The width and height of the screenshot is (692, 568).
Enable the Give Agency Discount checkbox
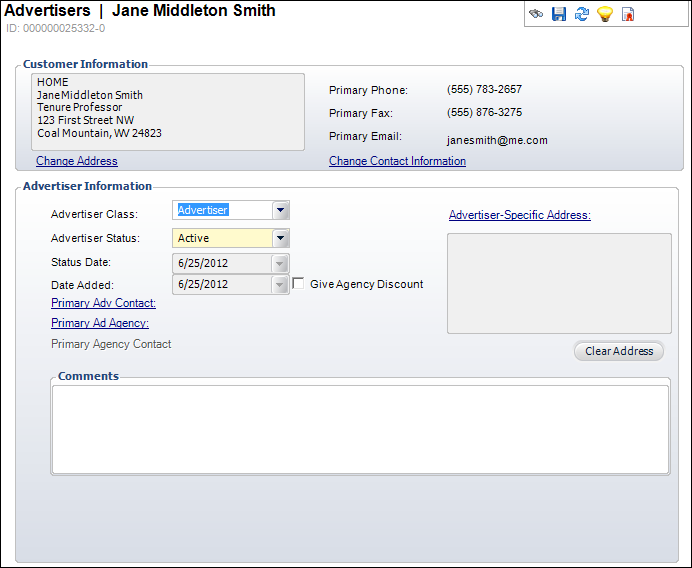click(x=298, y=284)
